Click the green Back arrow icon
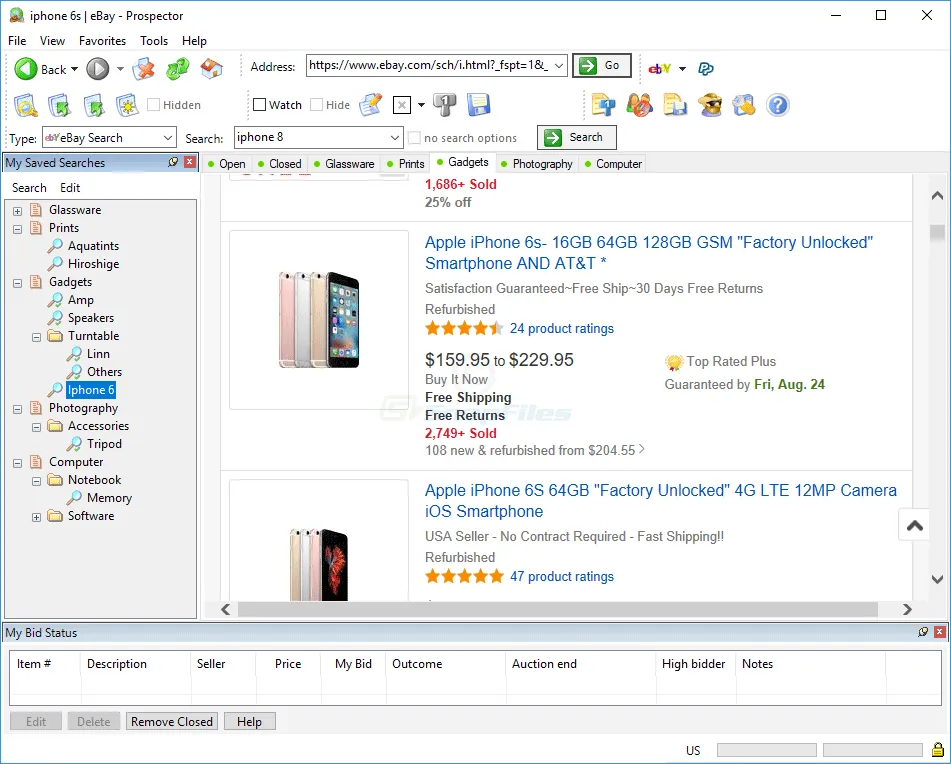Screen dimensions: 951x764 click(x=25, y=69)
